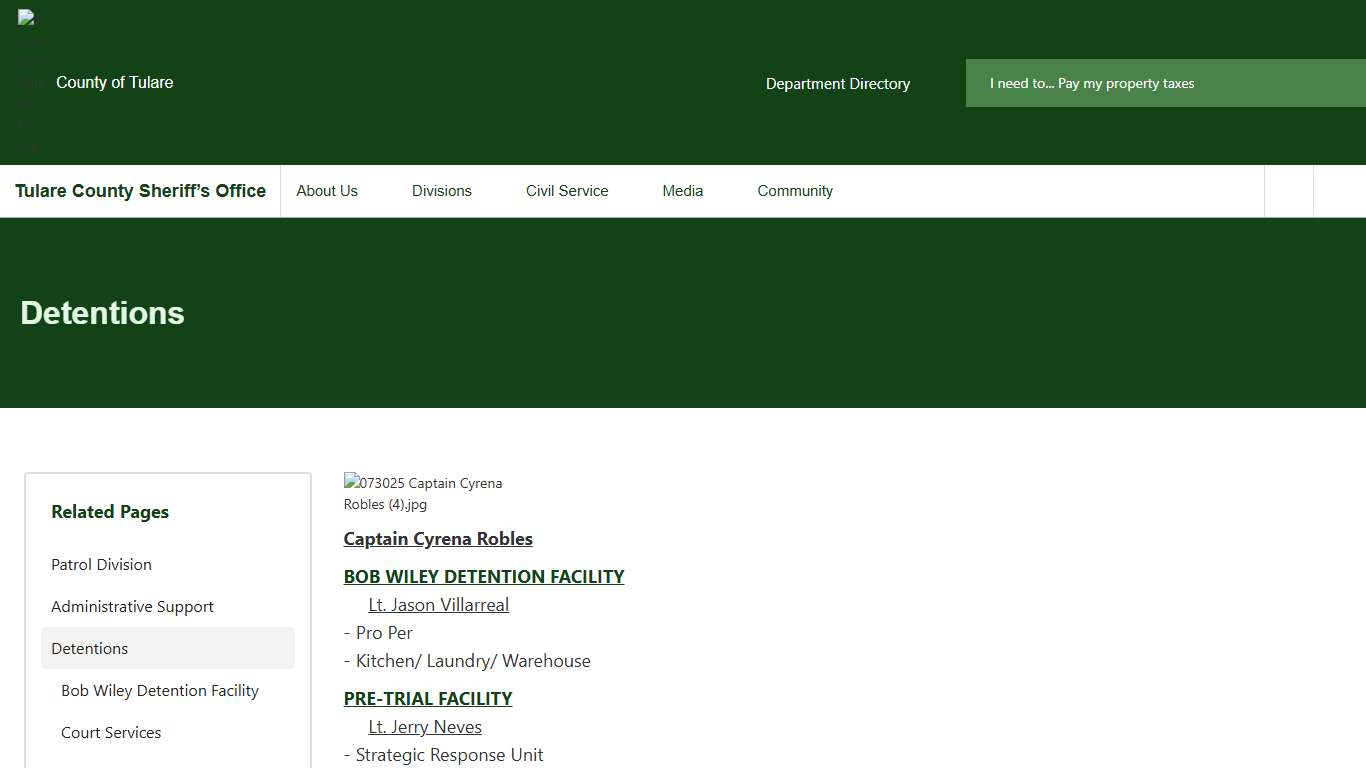Follow the BOB WILEY DETENTION FACILITY heading link
Viewport: 1366px width, 768px height.
(x=484, y=576)
